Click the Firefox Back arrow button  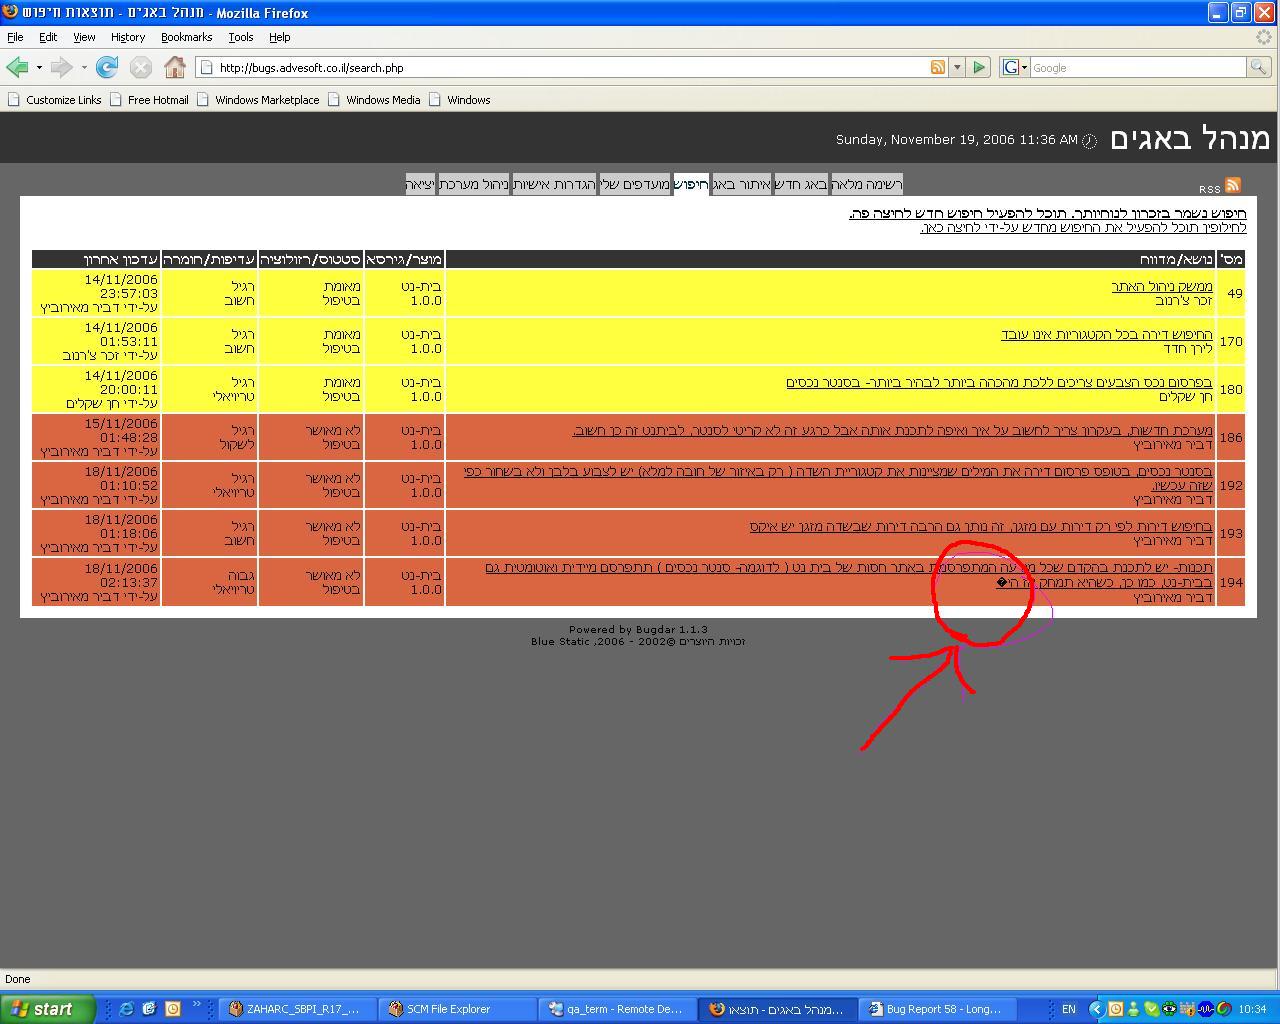pos(17,67)
